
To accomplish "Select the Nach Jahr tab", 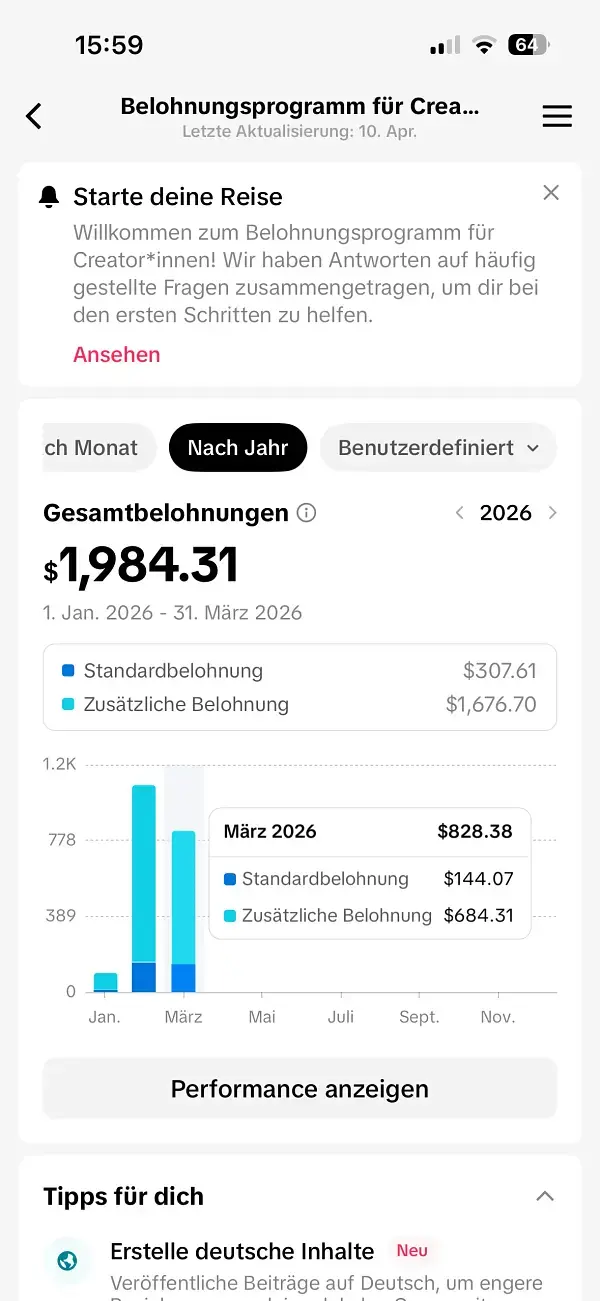I will [238, 448].
